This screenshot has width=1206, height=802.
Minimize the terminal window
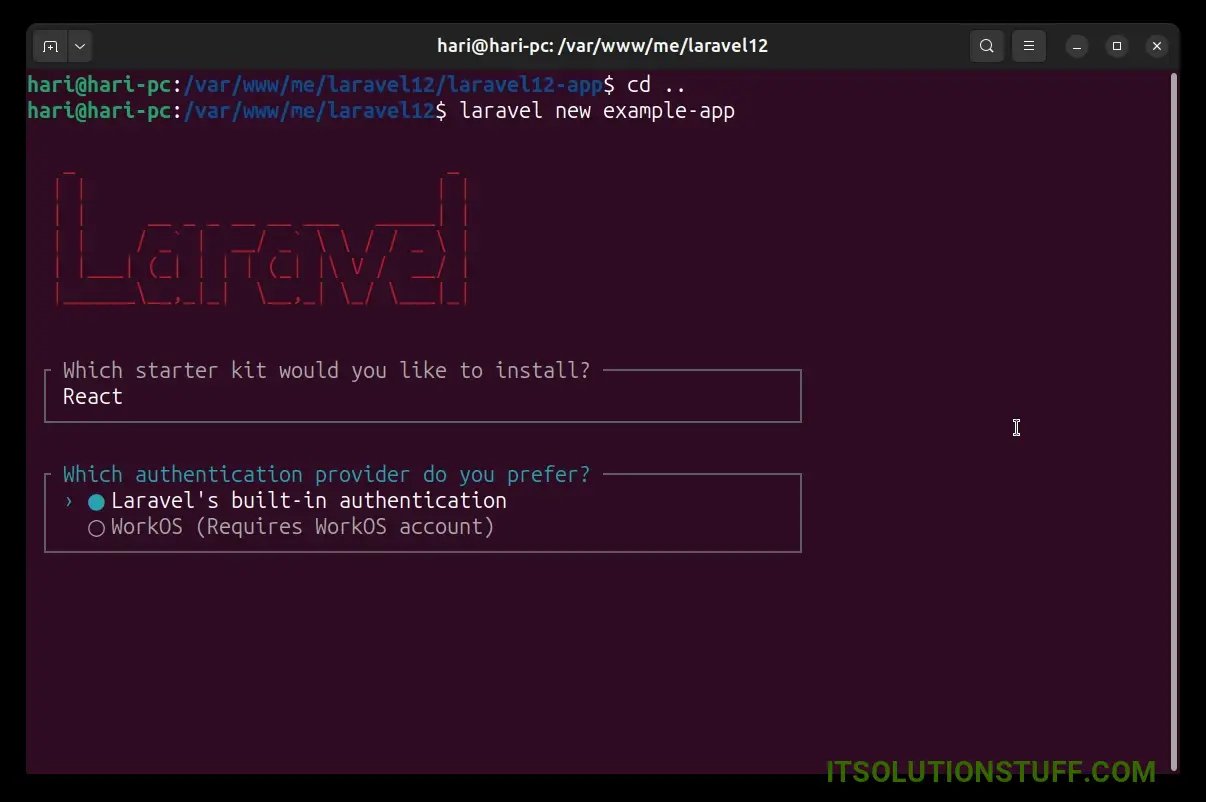pos(1077,46)
